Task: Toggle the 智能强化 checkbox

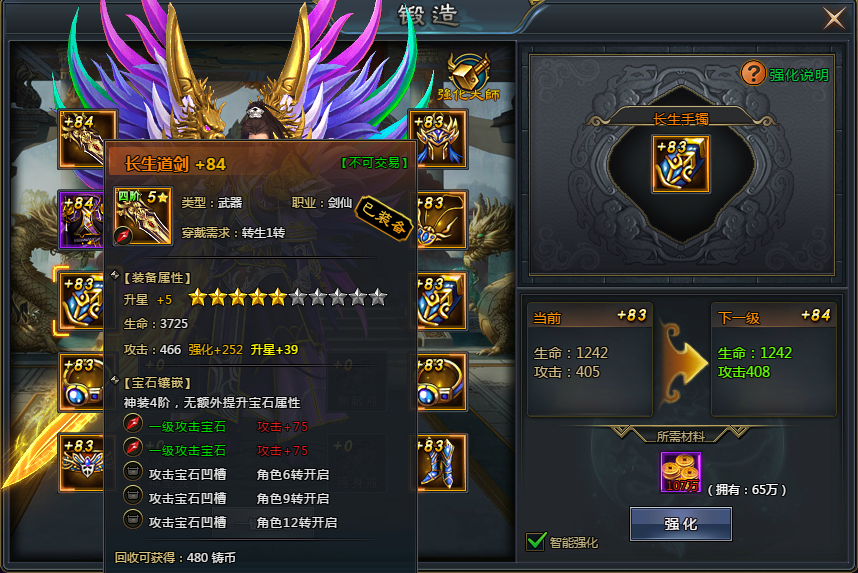Action: [535, 541]
